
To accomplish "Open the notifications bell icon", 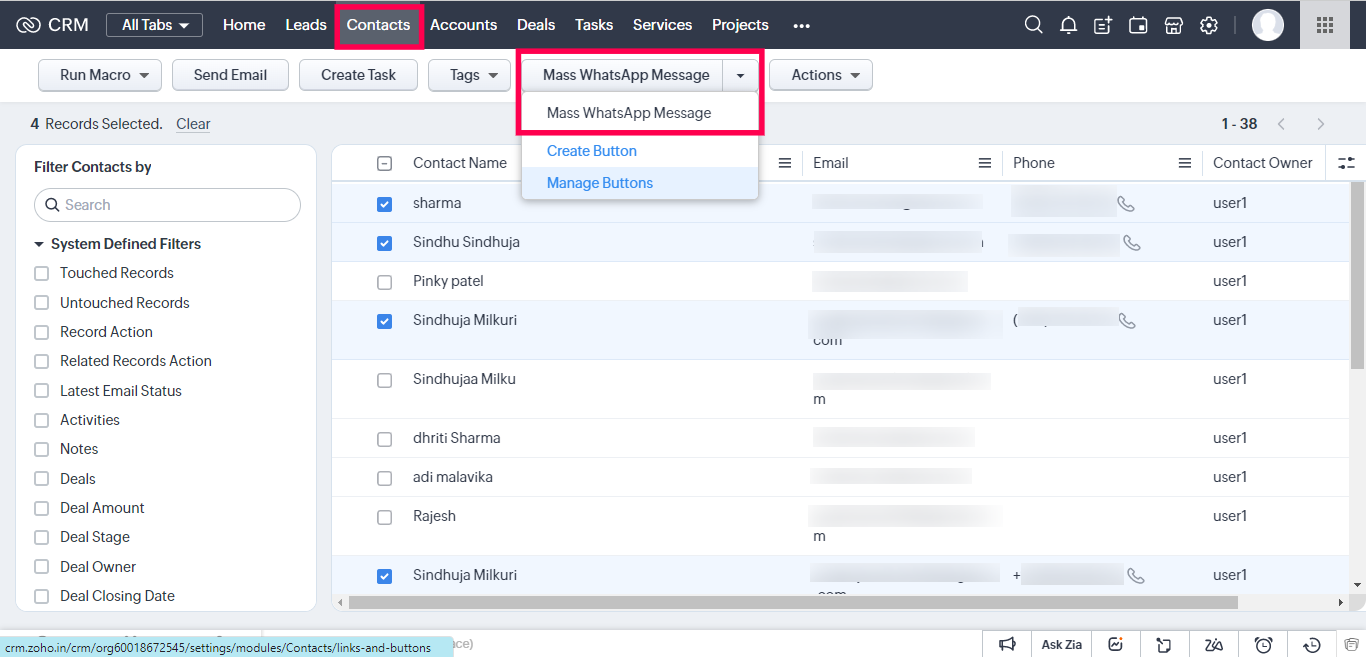I will coord(1068,25).
